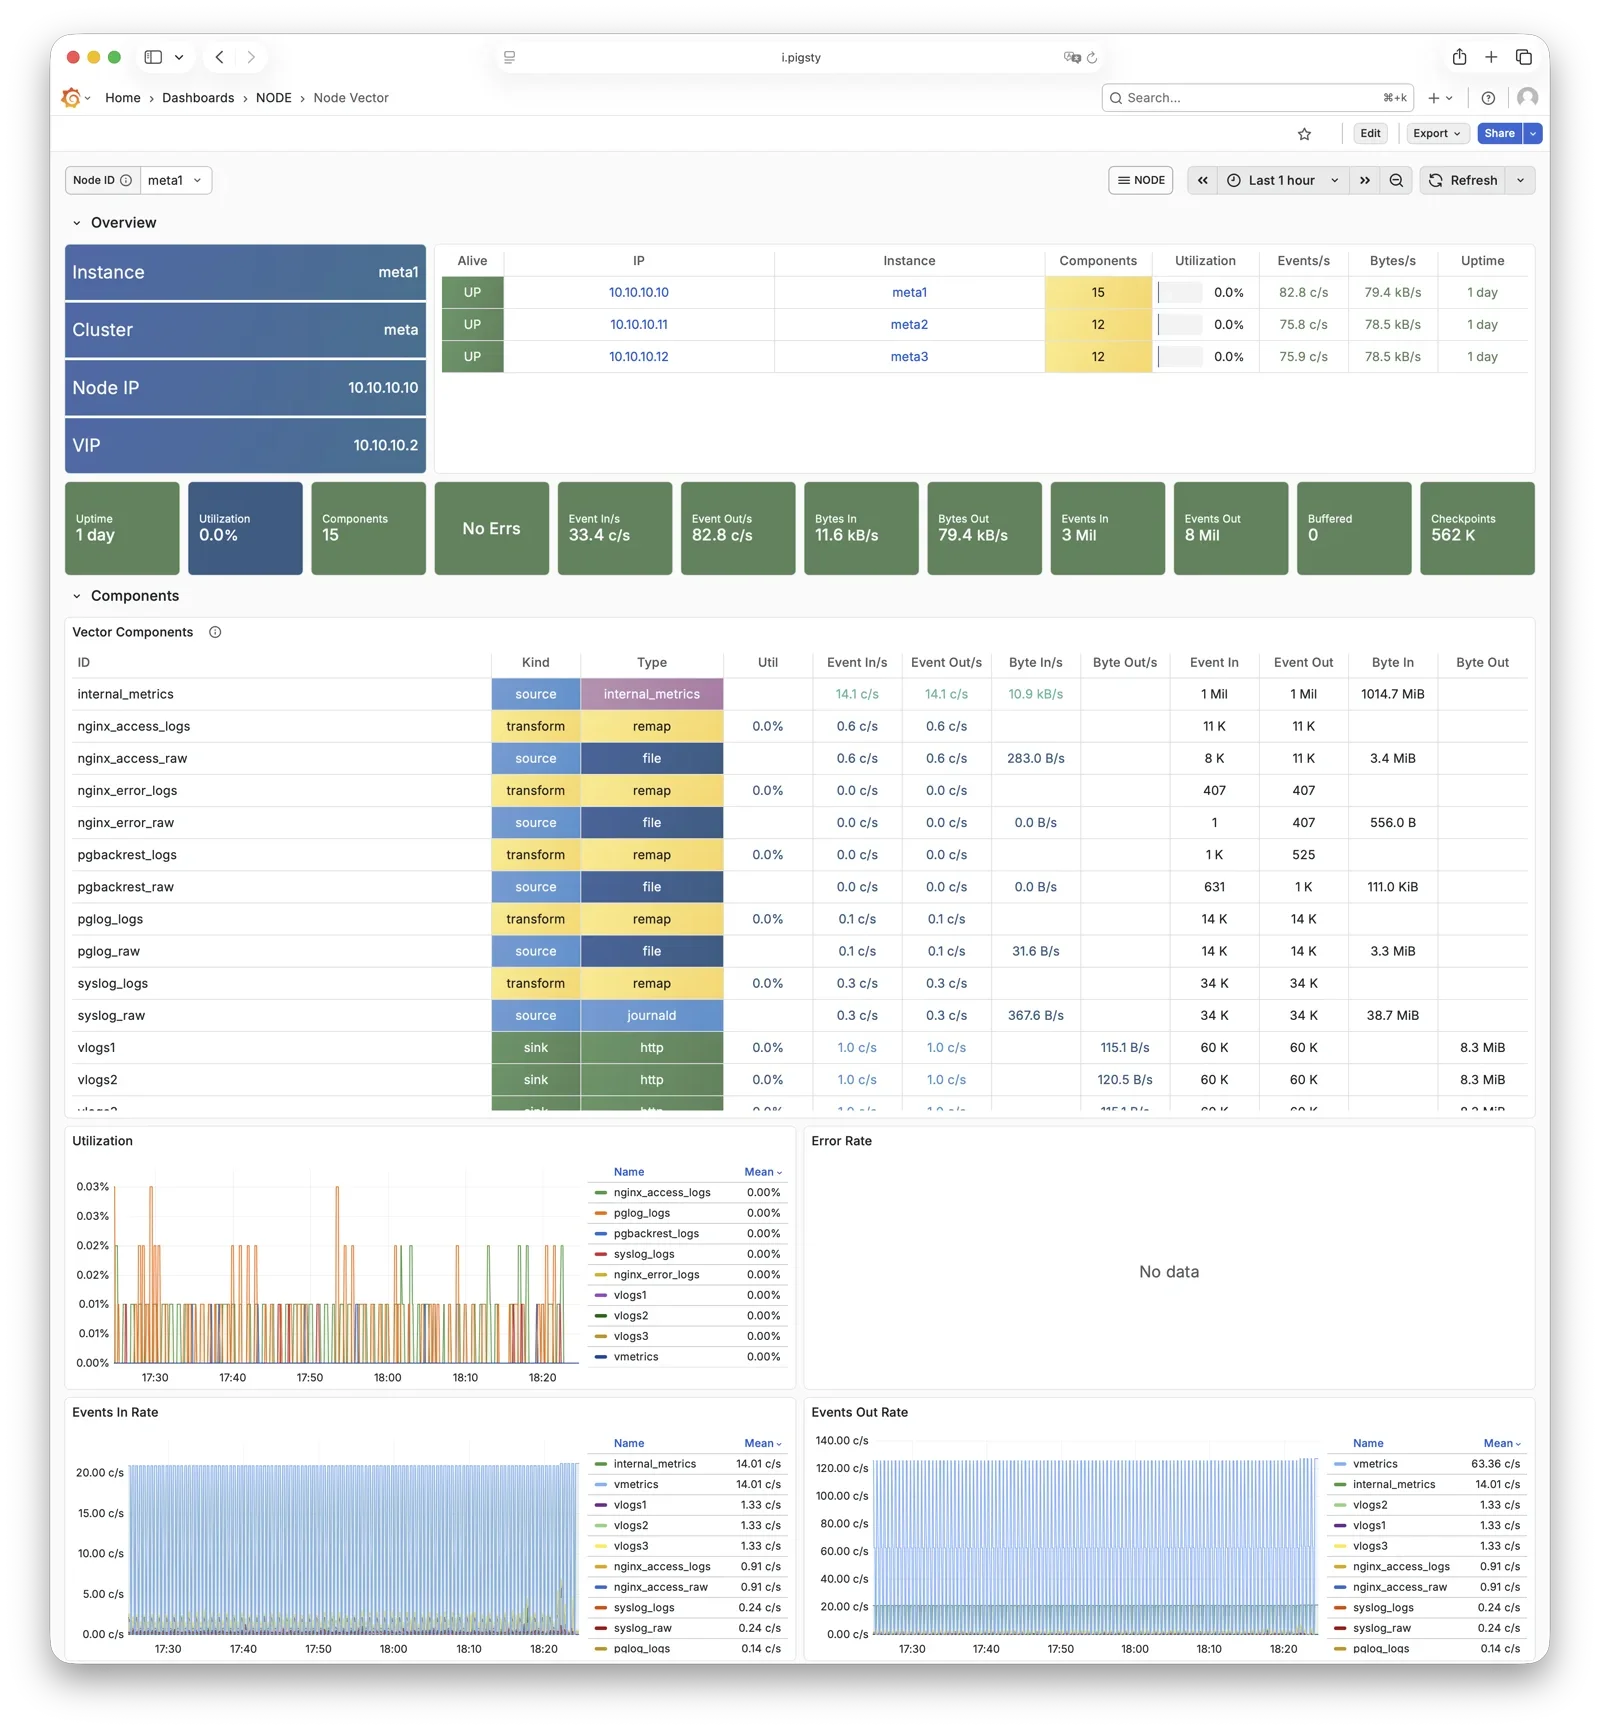Toggle vmetrics series in Events Out legend
This screenshot has height=1730, width=1600.
[x=1375, y=1464]
